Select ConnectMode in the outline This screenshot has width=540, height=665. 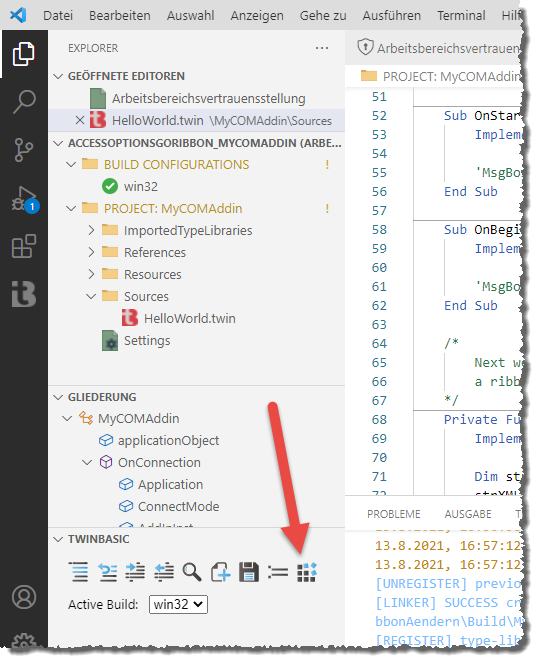click(x=179, y=506)
